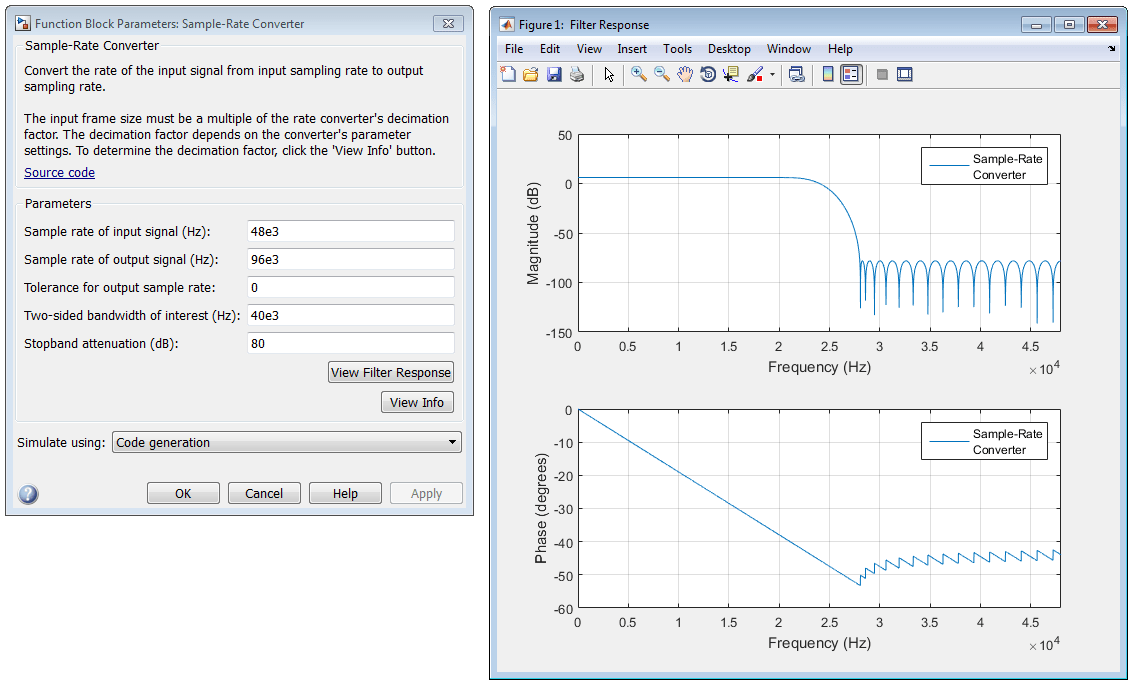This screenshot has width=1130, height=682.
Task: Click the Stopband attenuation input field
Action: 350,343
